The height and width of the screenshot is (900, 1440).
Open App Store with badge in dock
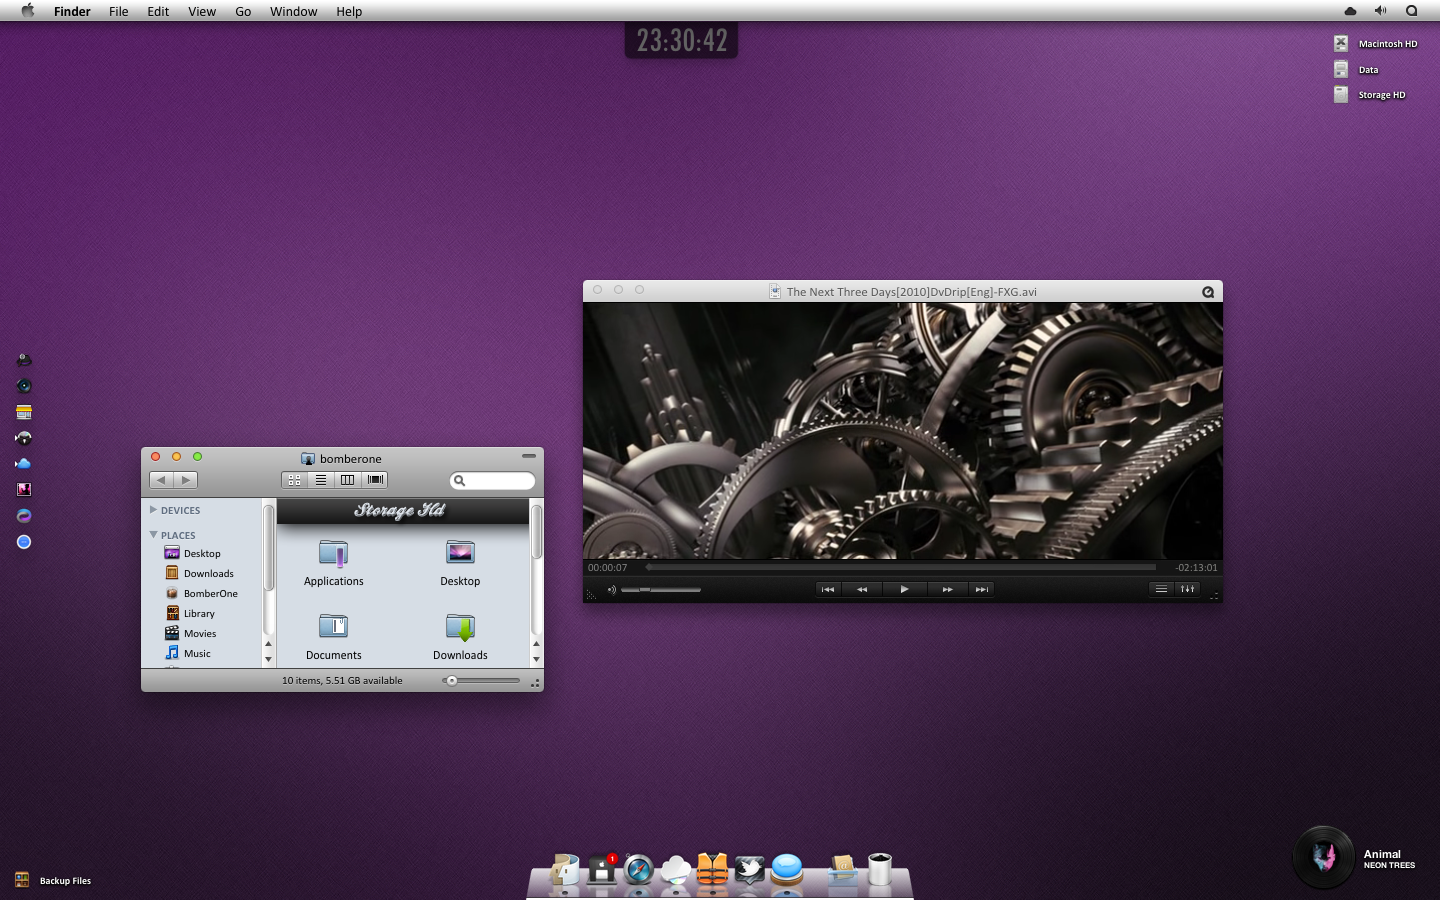click(x=602, y=870)
